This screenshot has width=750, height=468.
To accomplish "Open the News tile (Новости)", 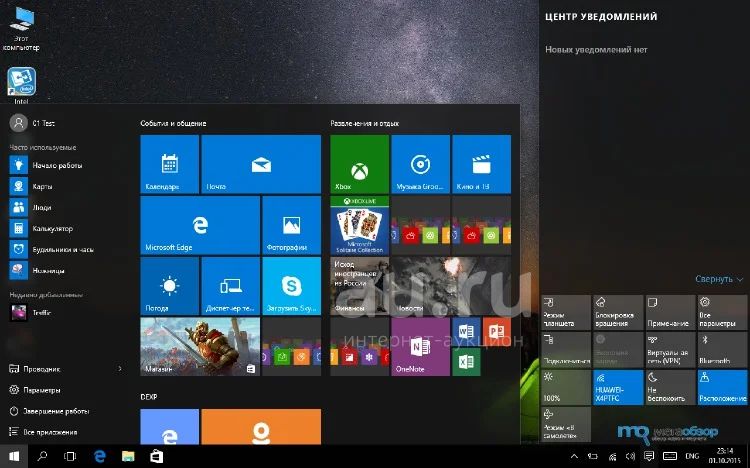I will click(x=451, y=286).
